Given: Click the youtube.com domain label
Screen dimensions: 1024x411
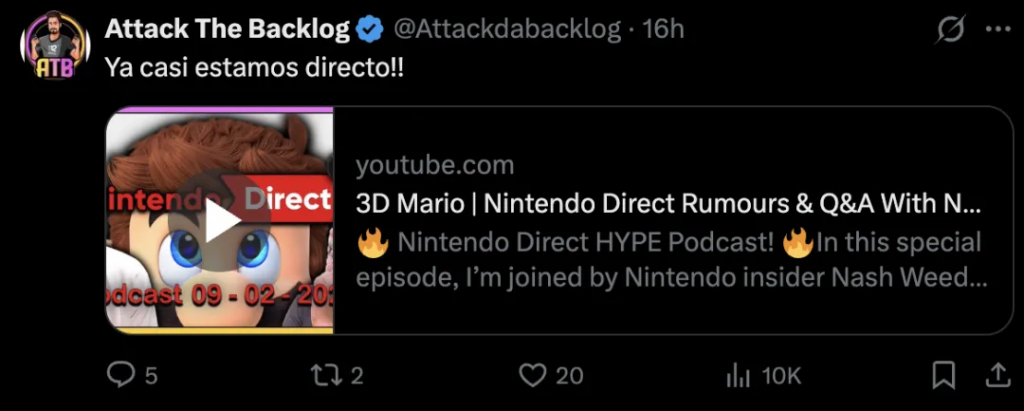Looking at the screenshot, I should pyautogui.click(x=435, y=166).
